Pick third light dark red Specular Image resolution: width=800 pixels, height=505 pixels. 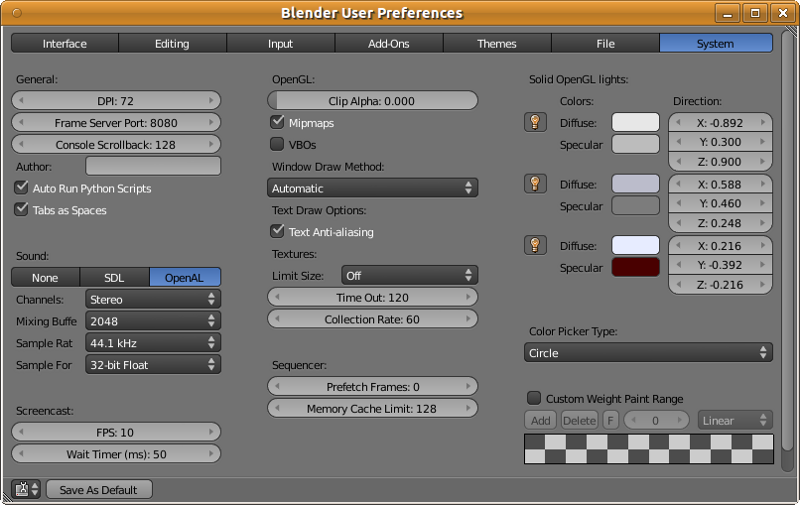point(635,267)
